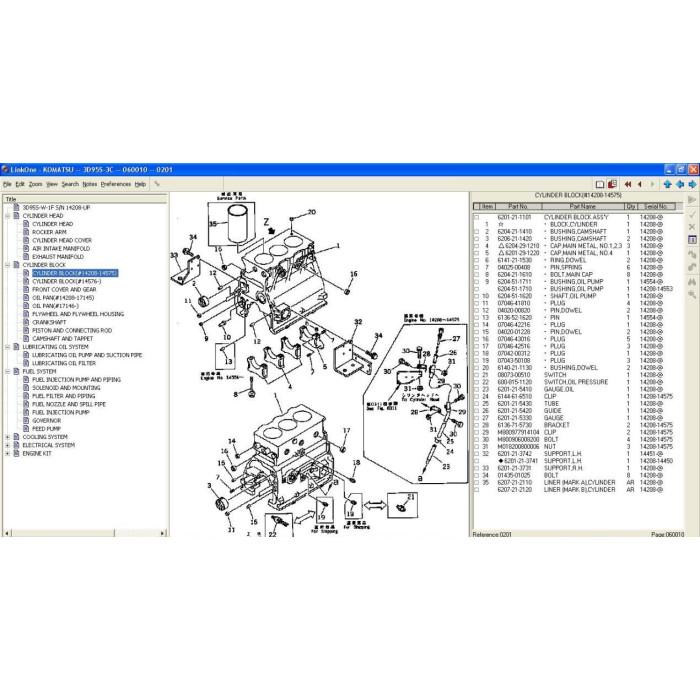Select OIL PAN(#17146-) in tree
The width and height of the screenshot is (700, 700).
click(55, 306)
